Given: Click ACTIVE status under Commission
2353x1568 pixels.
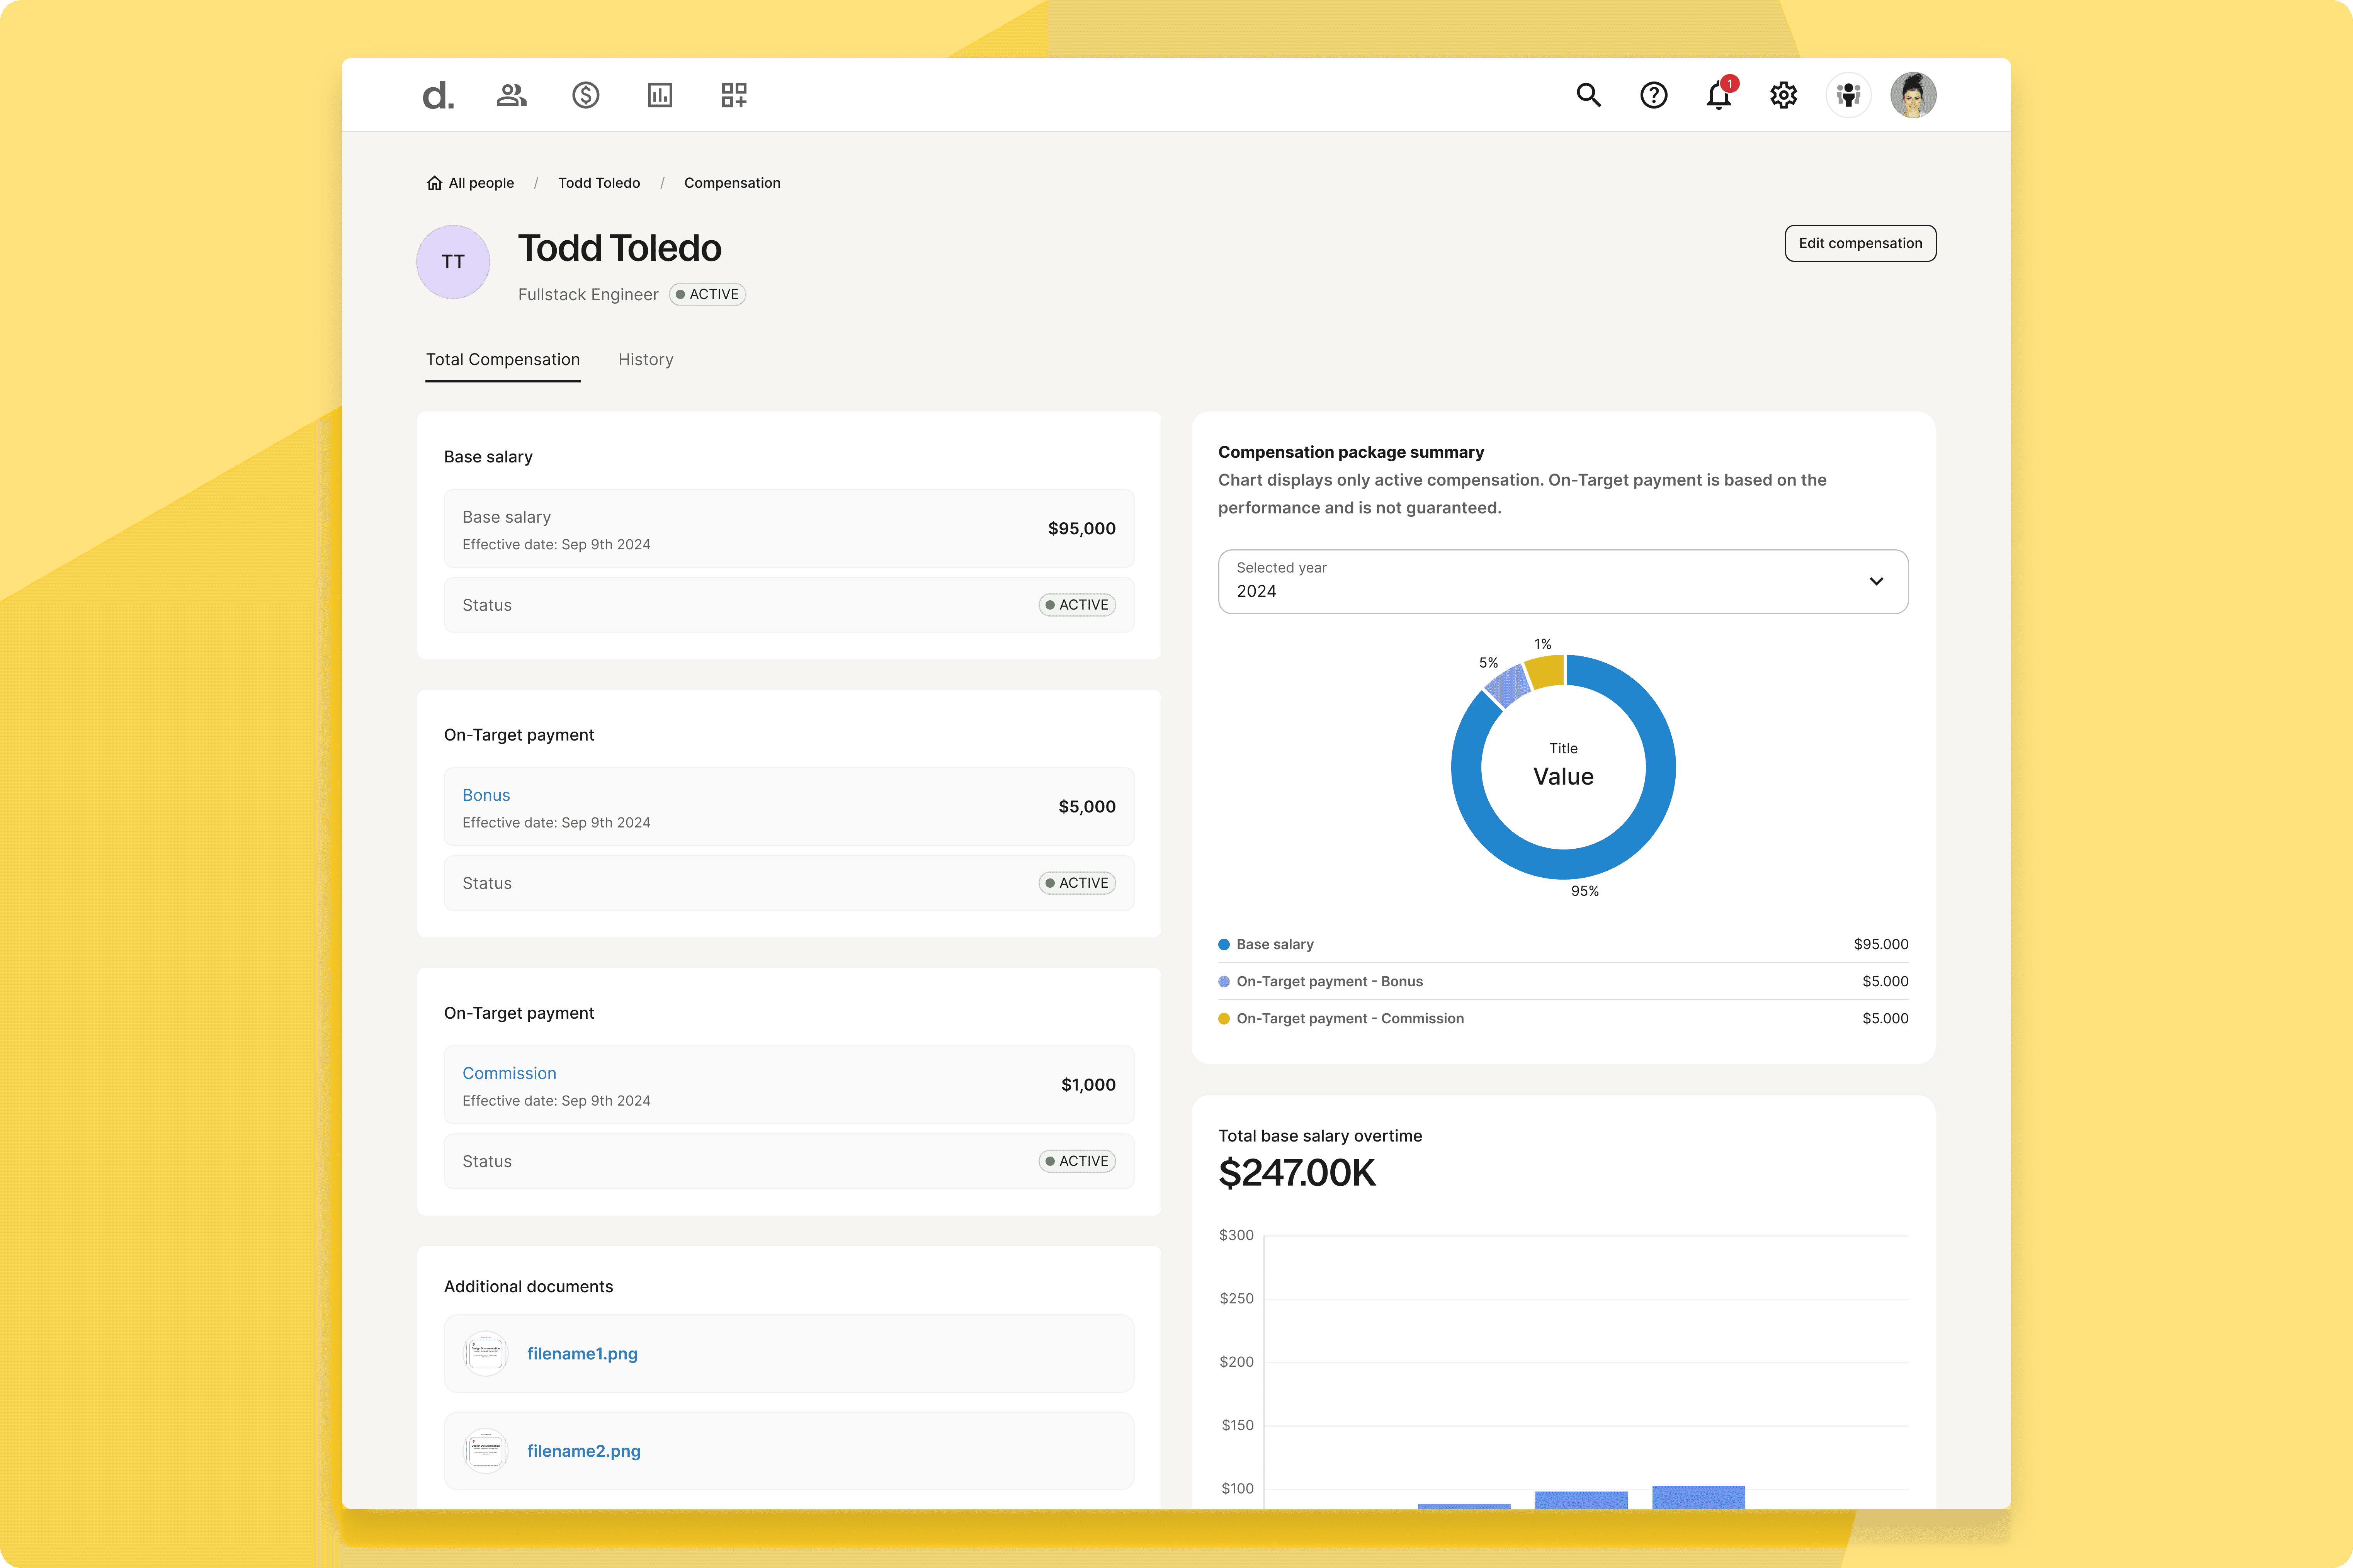Looking at the screenshot, I should pos(1077,1161).
